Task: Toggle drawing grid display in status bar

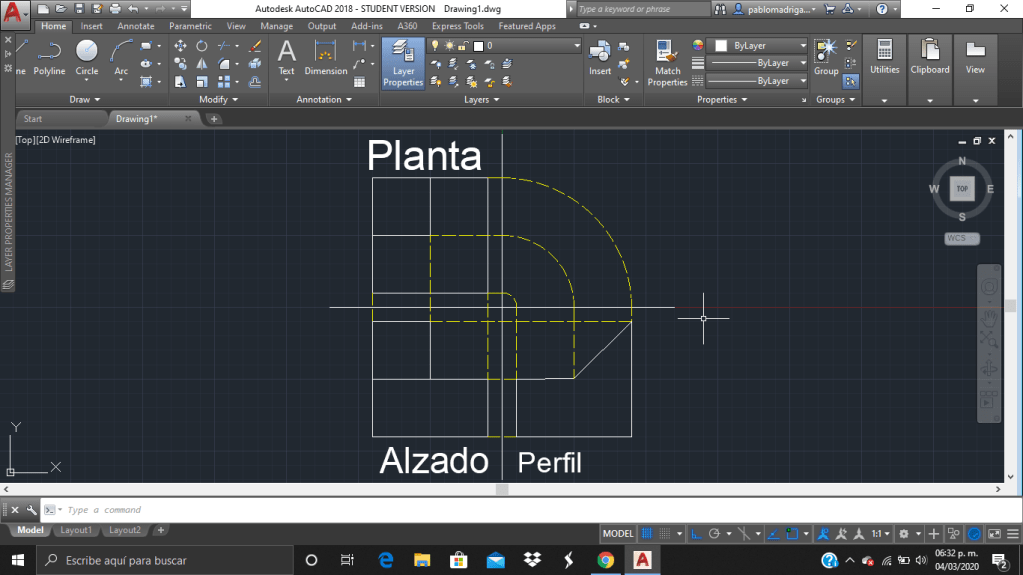Action: [647, 534]
